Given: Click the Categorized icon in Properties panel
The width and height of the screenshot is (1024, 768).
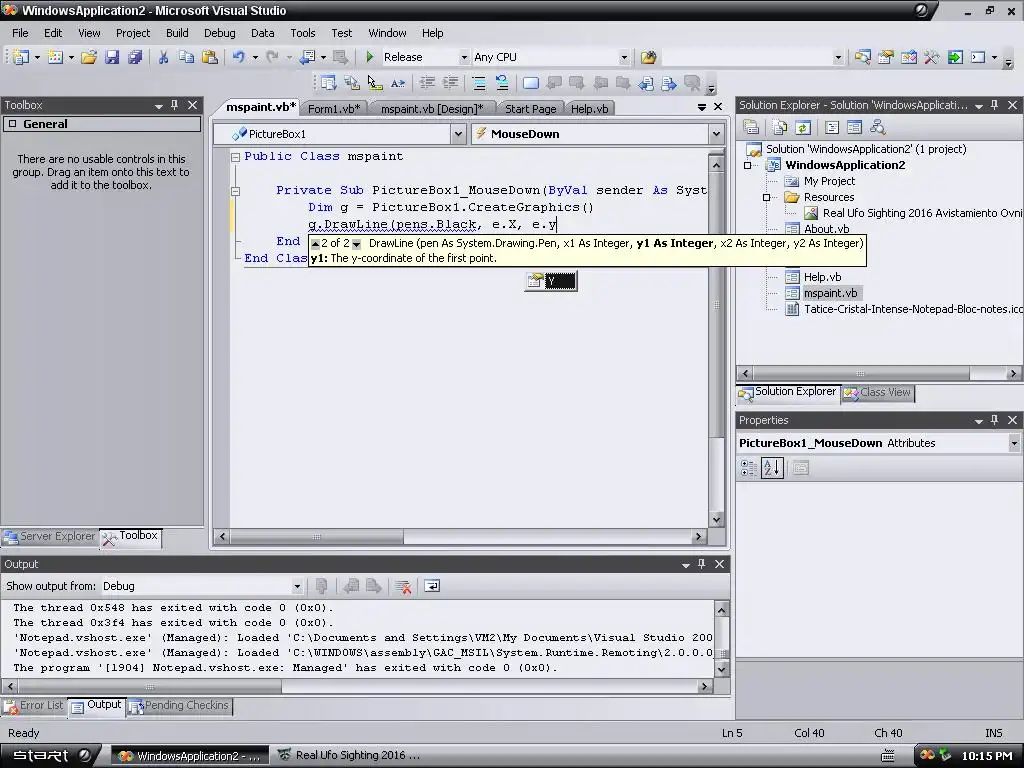Looking at the screenshot, I should click(748, 468).
